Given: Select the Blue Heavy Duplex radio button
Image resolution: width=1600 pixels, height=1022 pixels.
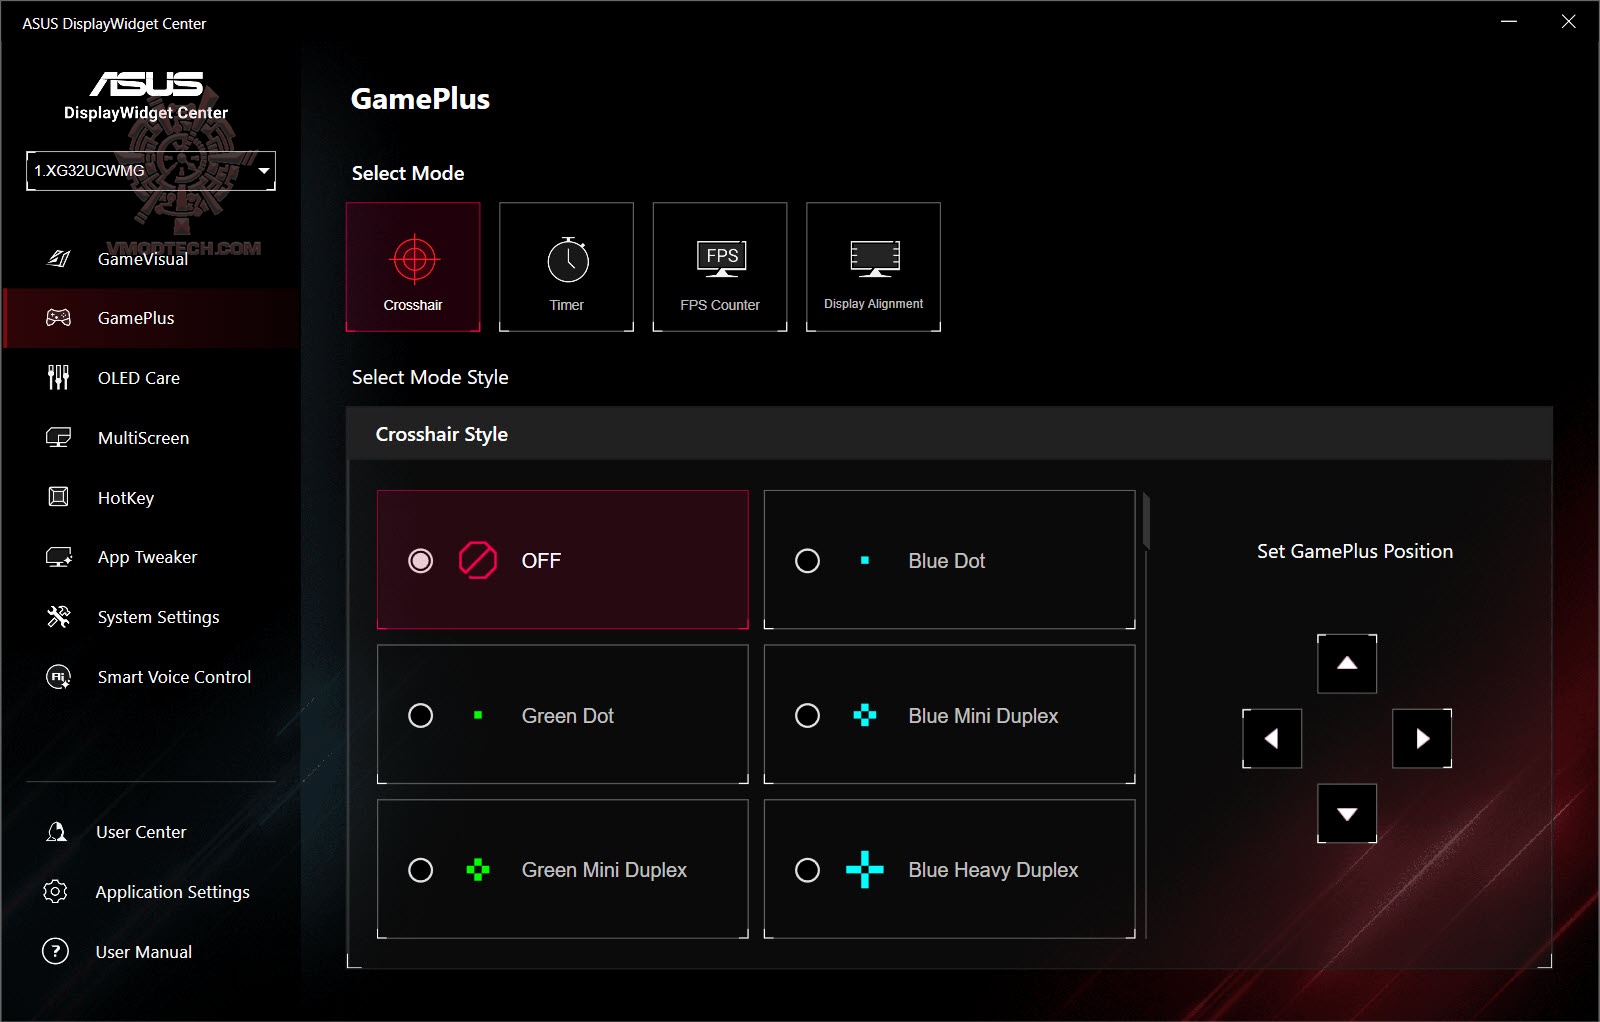Looking at the screenshot, I should coord(807,870).
